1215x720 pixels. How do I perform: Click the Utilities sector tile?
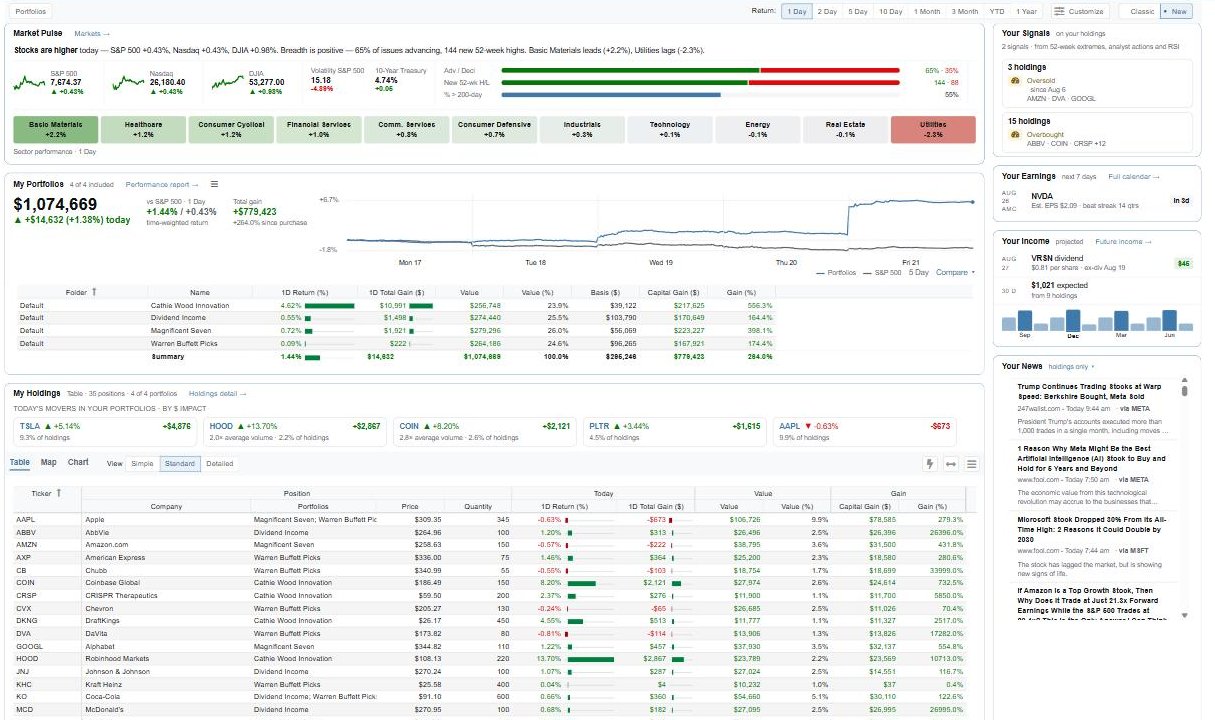pos(933,129)
